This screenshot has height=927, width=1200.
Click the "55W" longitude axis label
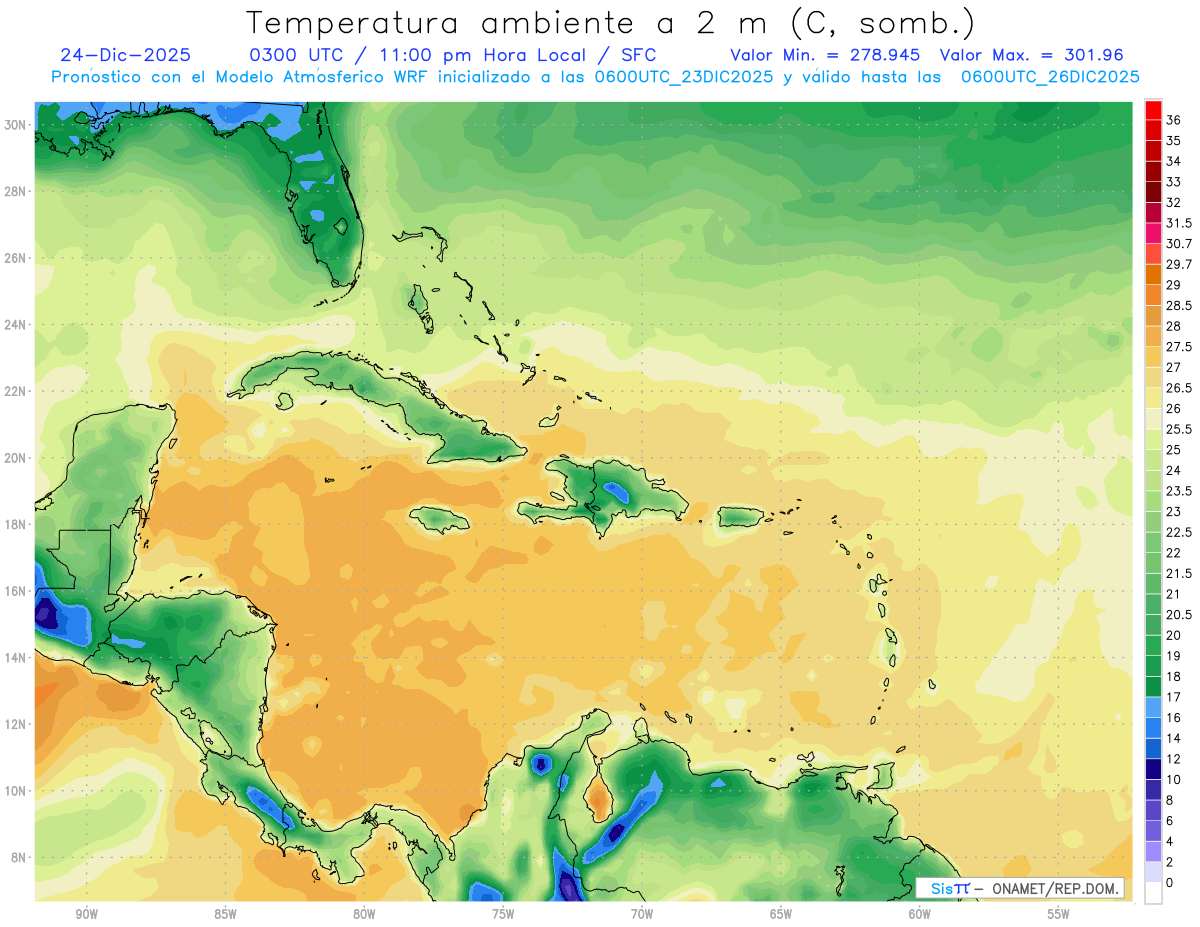point(1059,914)
